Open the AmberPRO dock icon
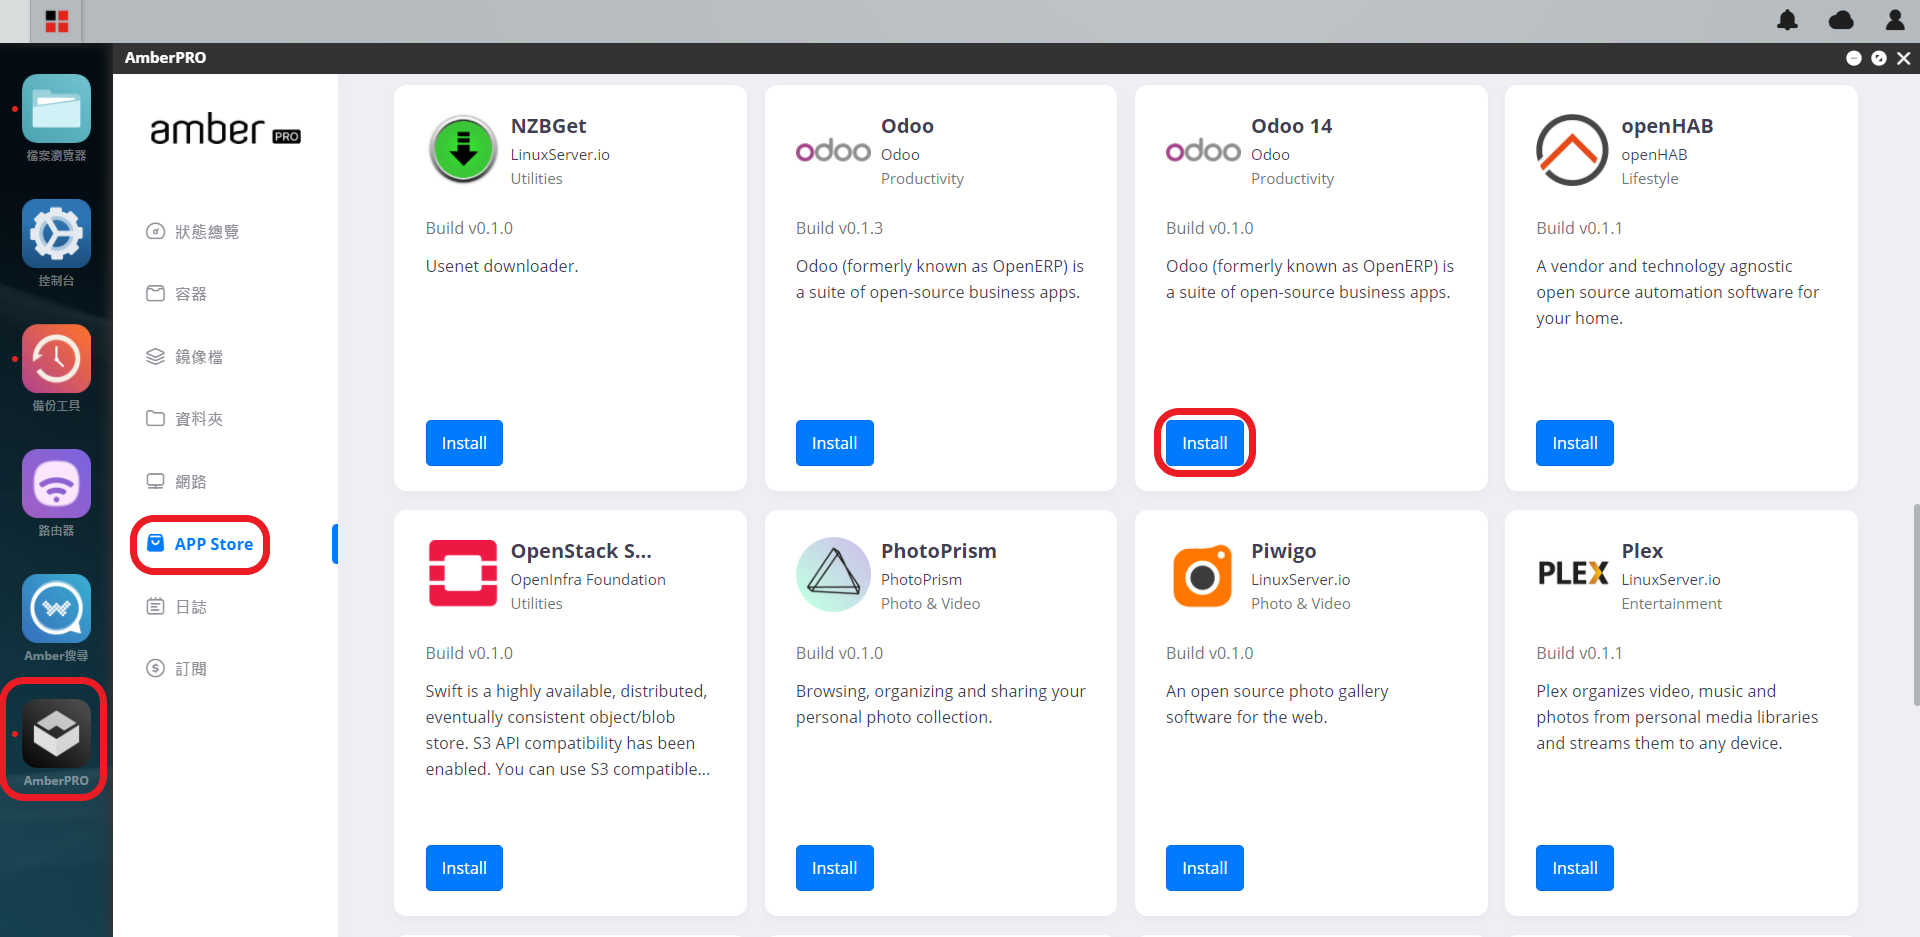This screenshot has height=937, width=1920. click(x=56, y=733)
